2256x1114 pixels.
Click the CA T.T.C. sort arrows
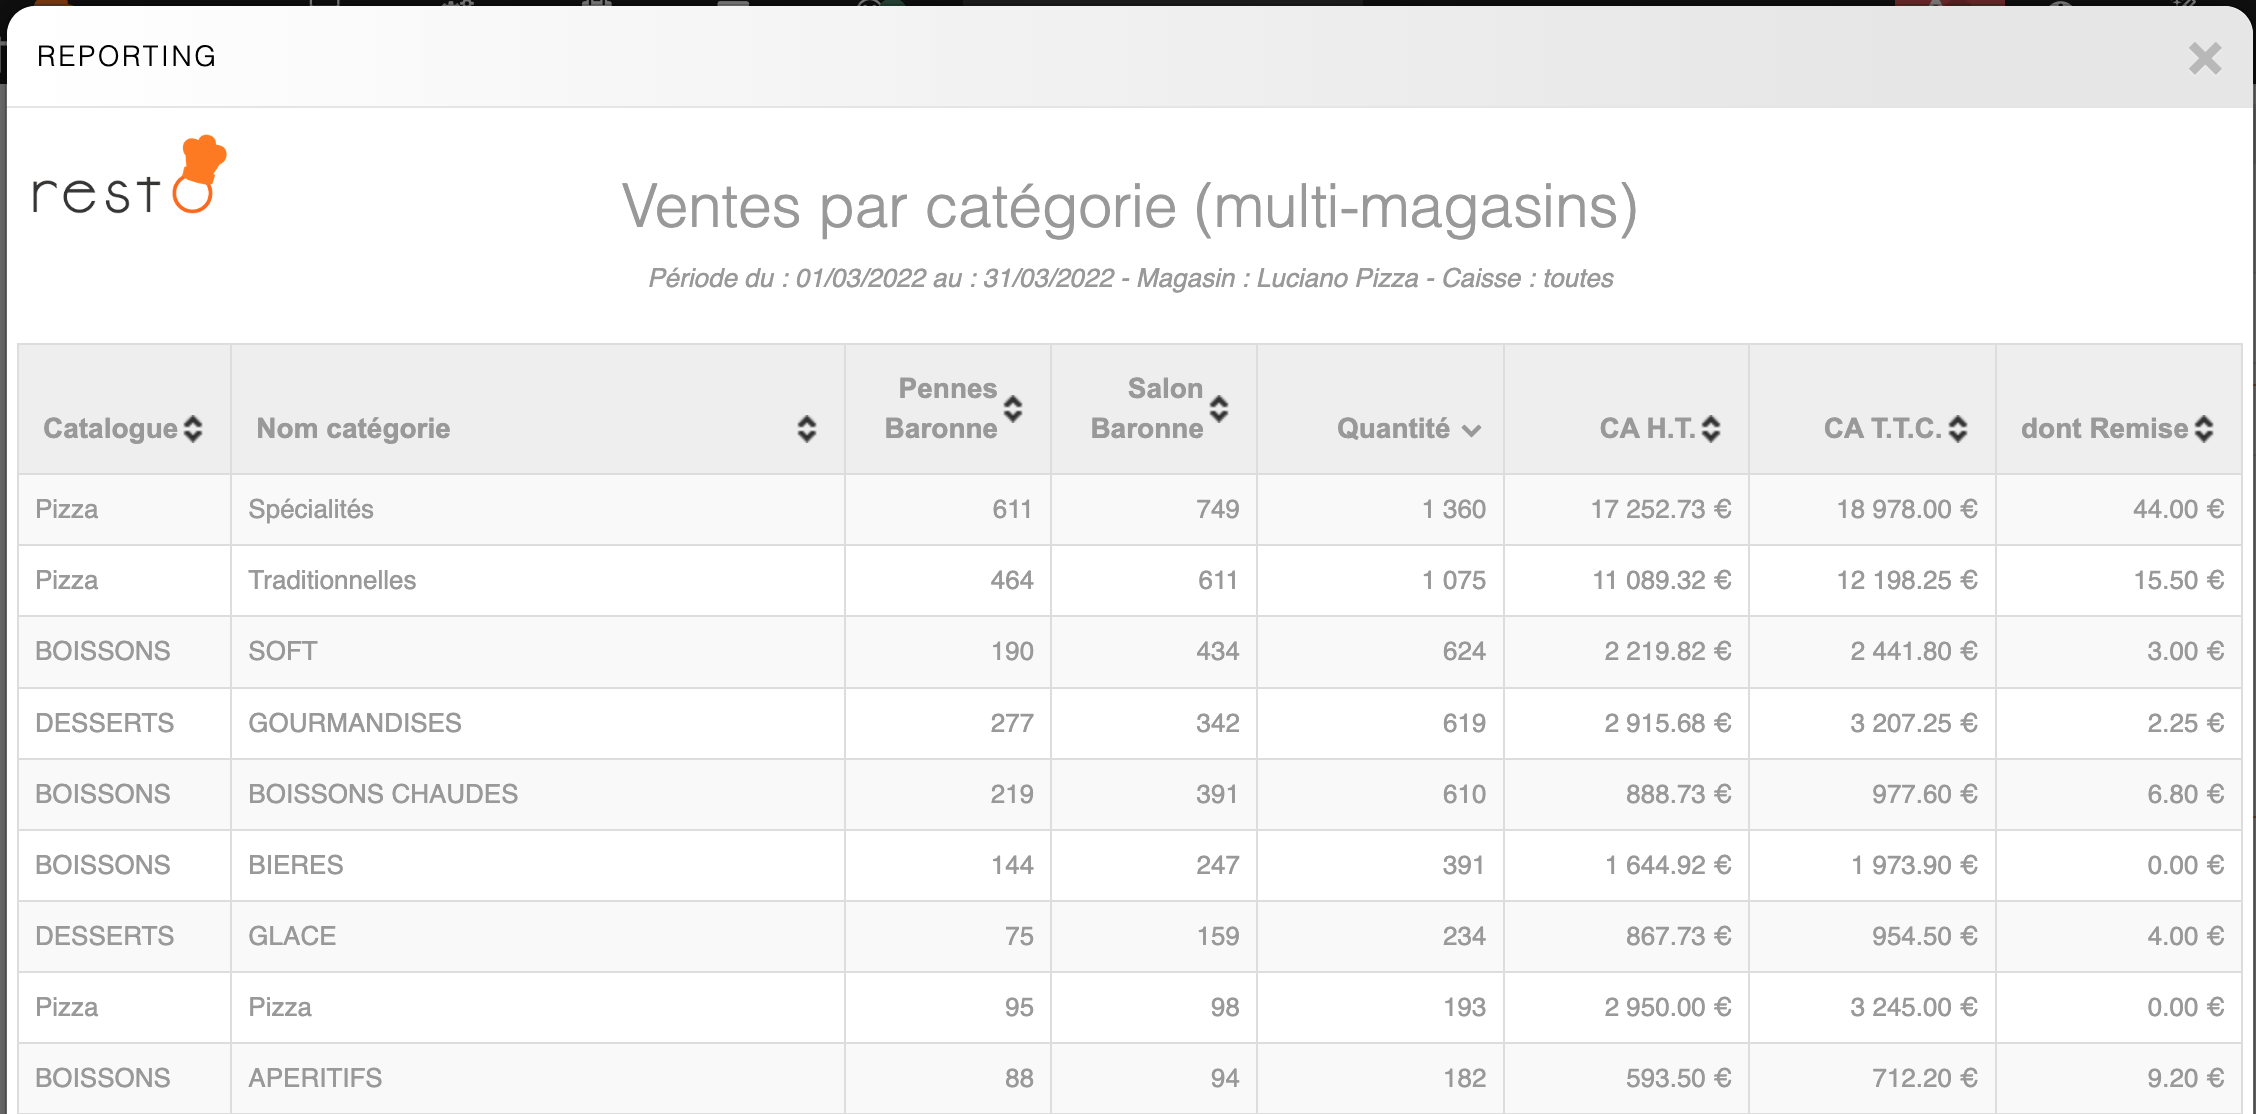pyautogui.click(x=1958, y=429)
